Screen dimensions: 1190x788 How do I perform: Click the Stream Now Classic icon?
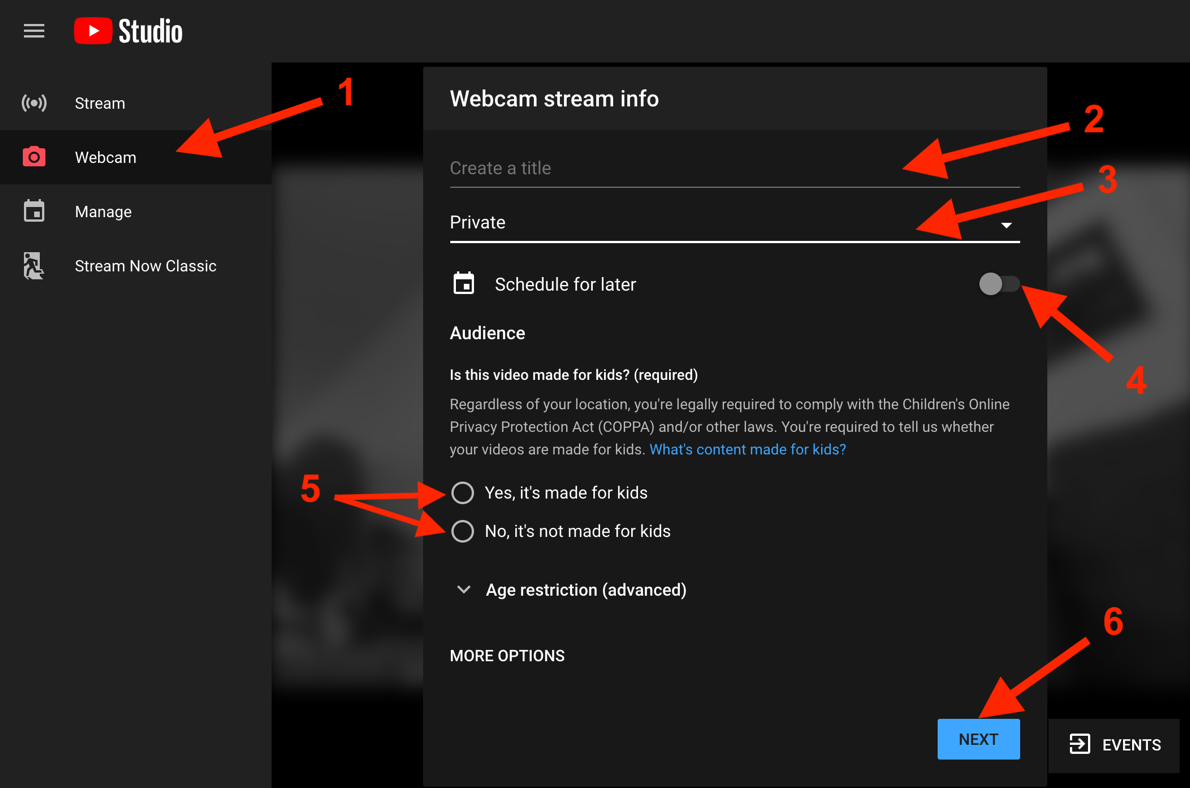33,266
